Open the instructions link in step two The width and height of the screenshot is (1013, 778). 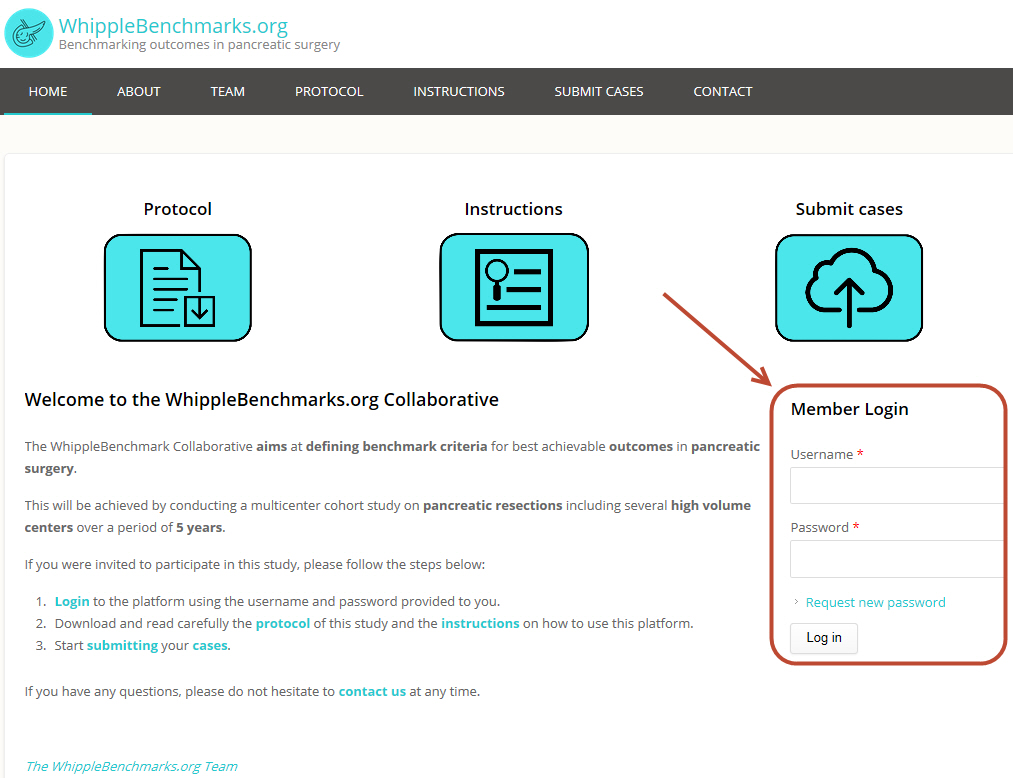[x=480, y=623]
